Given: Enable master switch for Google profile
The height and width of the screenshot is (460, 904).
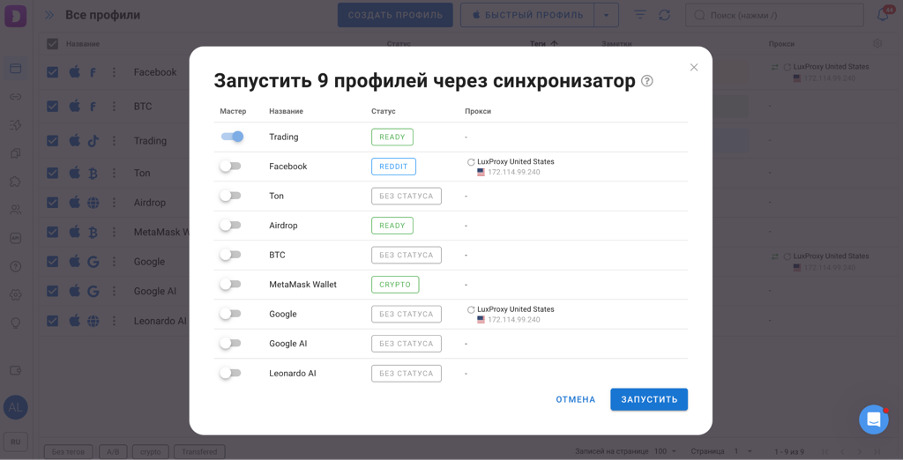Looking at the screenshot, I should [230, 314].
